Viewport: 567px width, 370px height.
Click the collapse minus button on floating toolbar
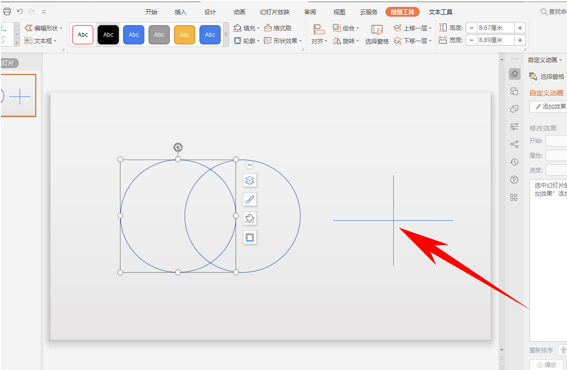click(x=250, y=165)
